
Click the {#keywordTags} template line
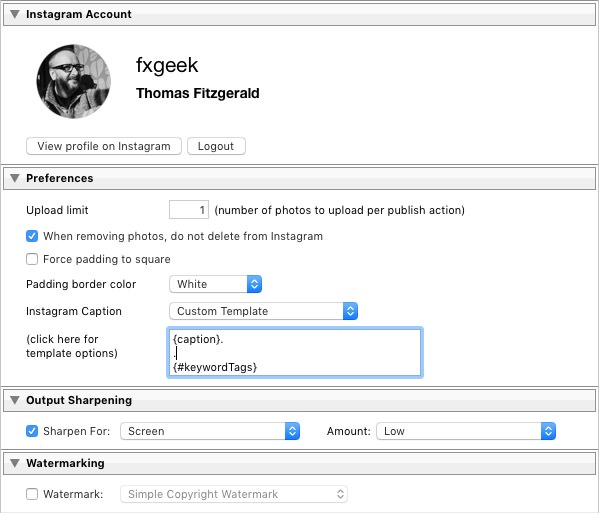click(x=215, y=367)
